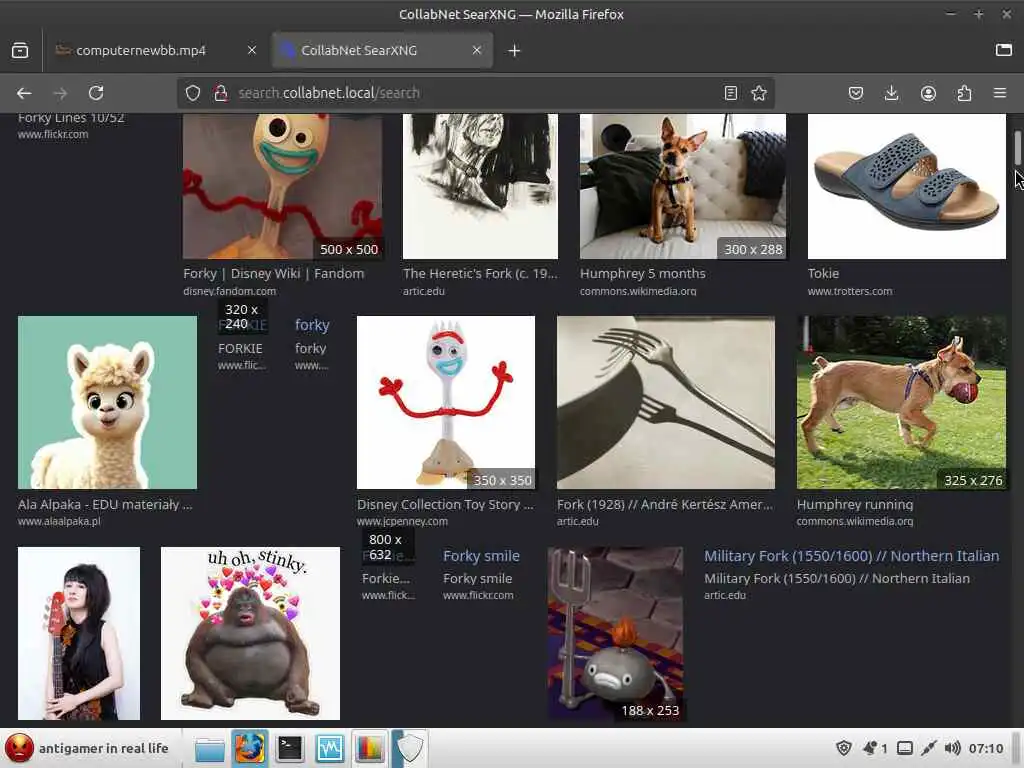Click the insecure connection padlock icon
The image size is (1024, 768).
coord(221,93)
